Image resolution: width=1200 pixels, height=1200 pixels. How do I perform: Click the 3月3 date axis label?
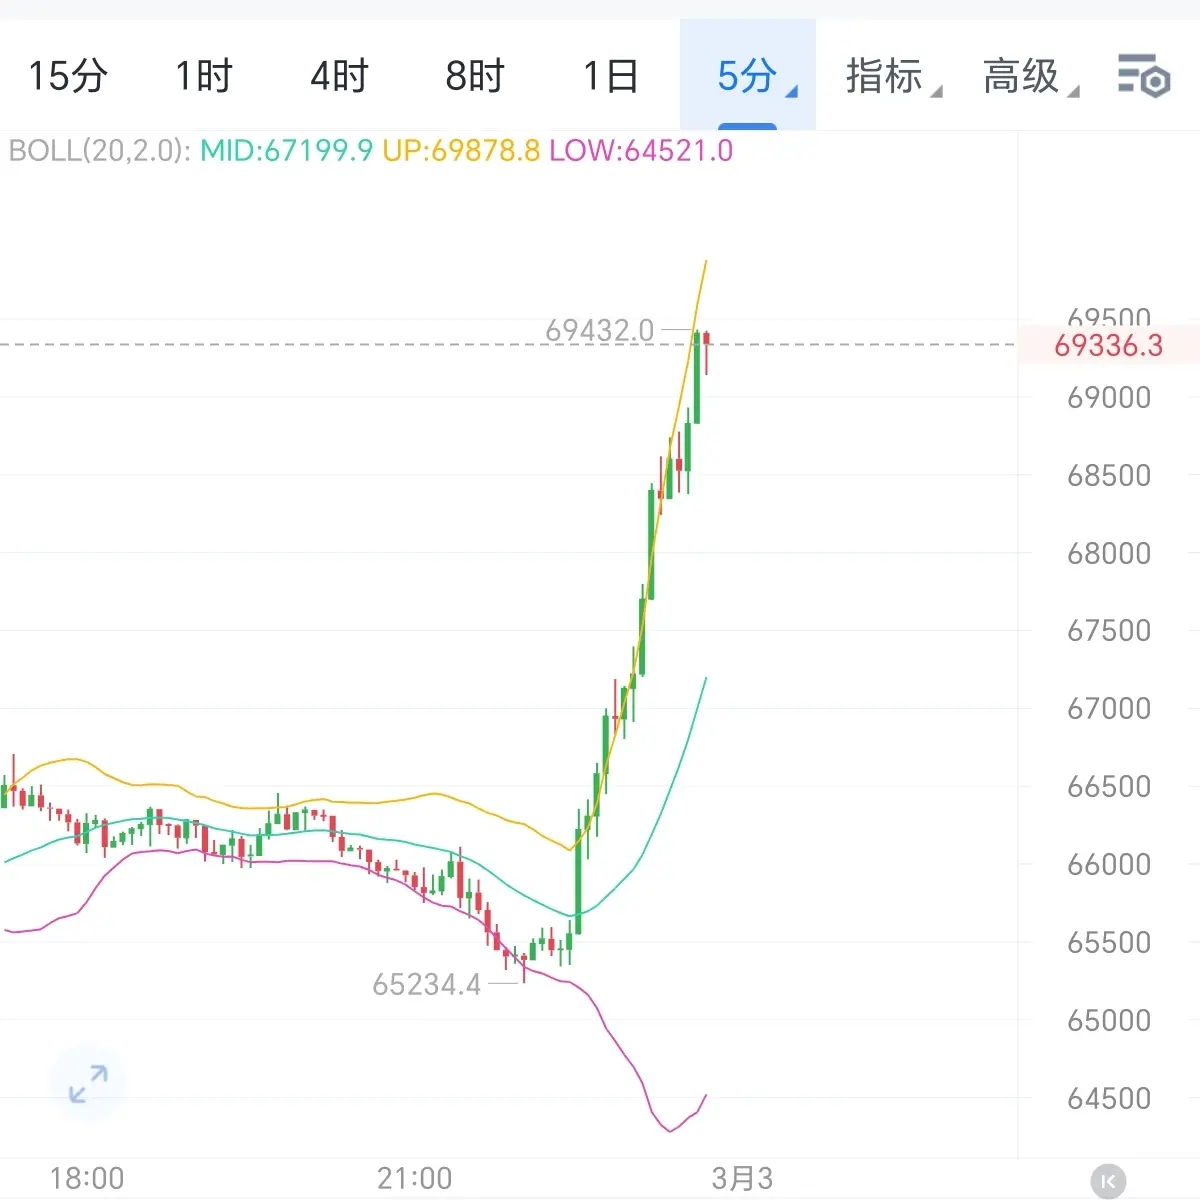click(742, 1178)
